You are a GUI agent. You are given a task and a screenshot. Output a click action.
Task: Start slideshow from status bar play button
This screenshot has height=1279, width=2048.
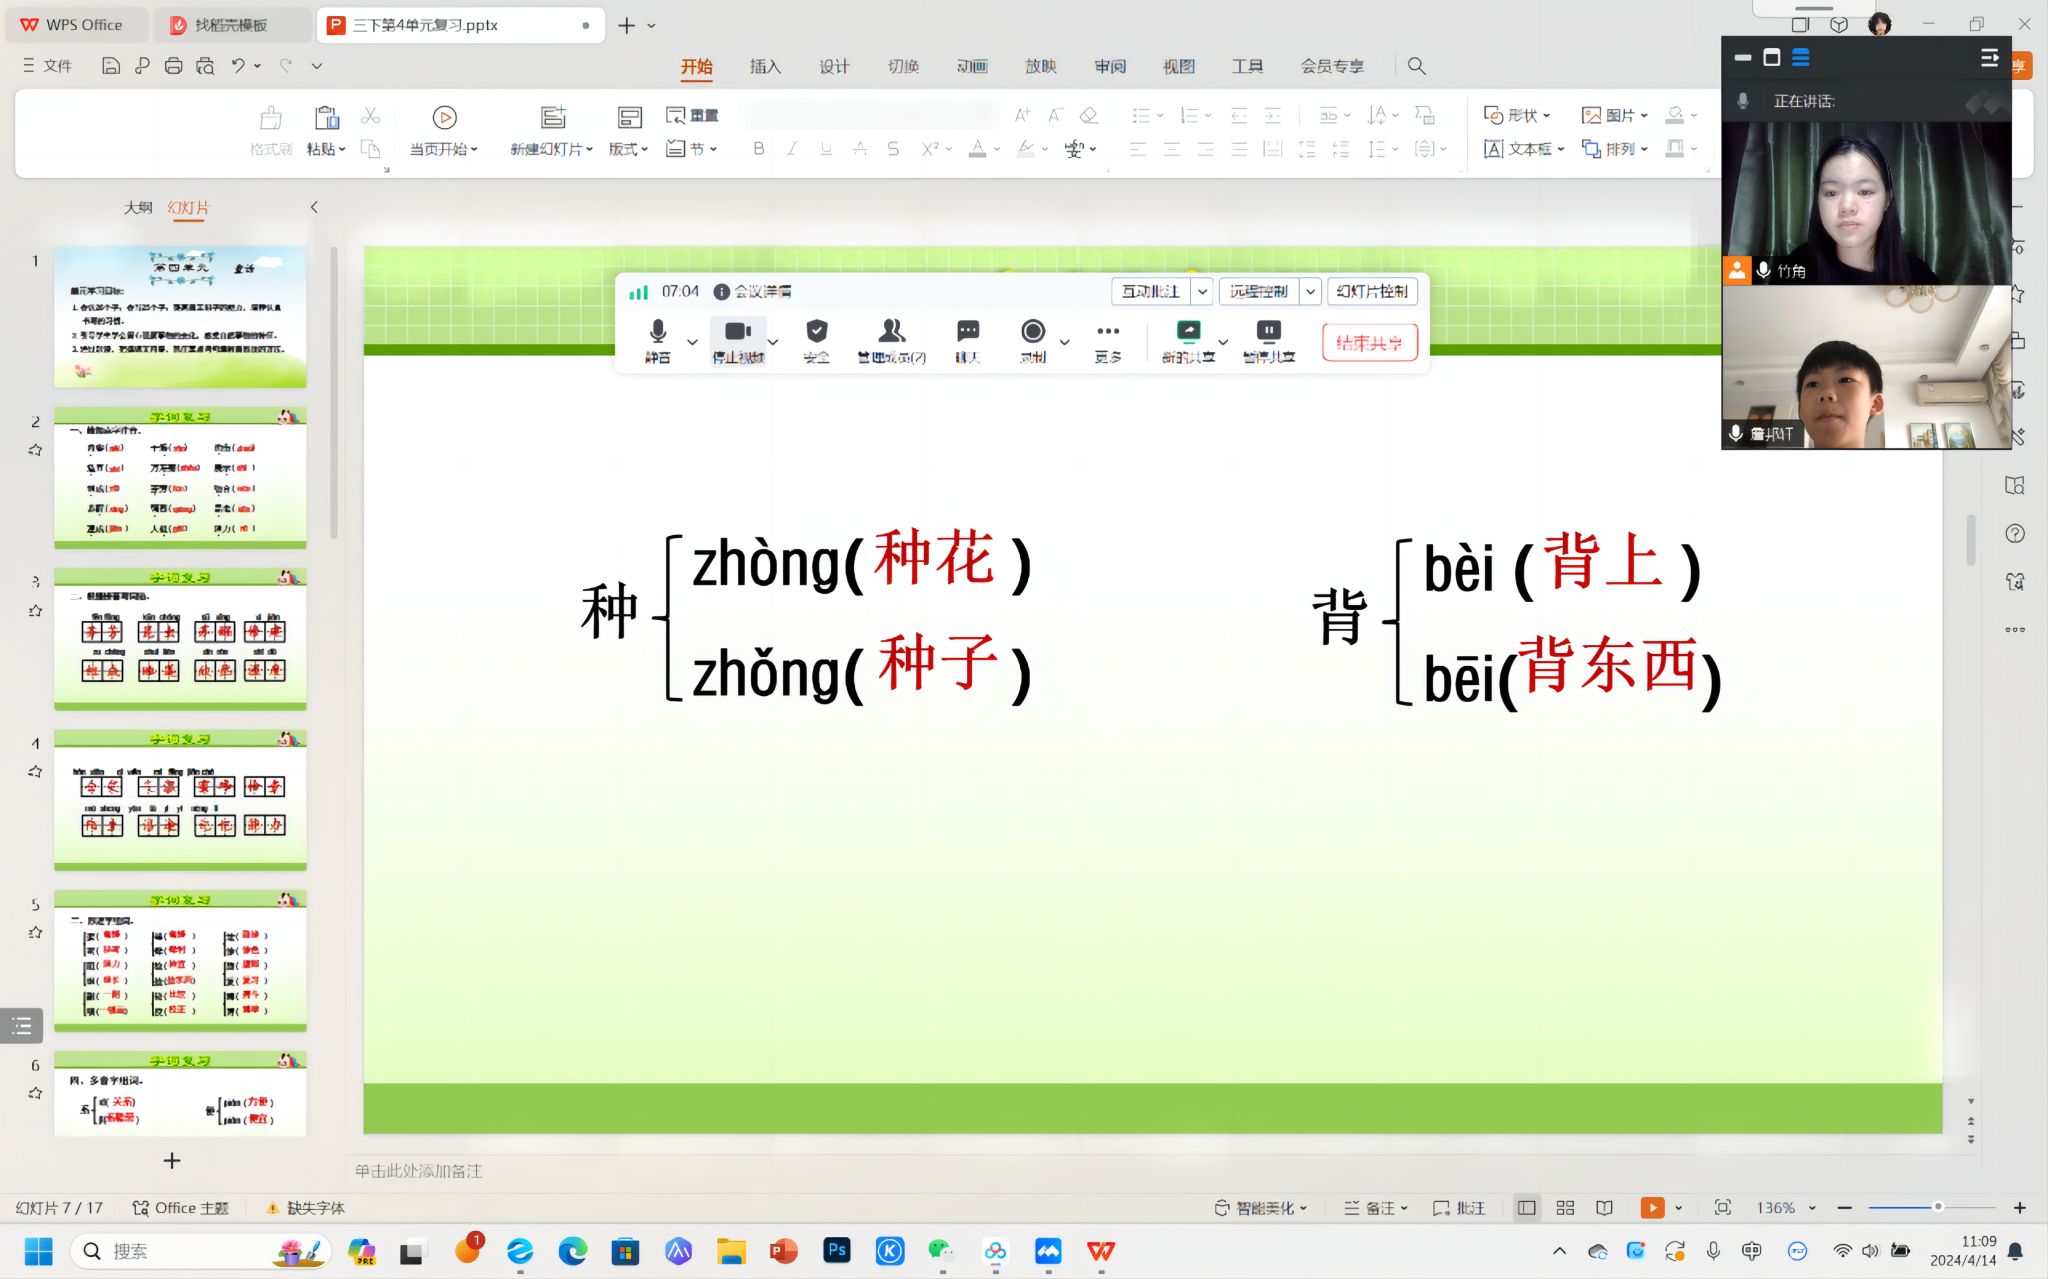[x=1652, y=1208]
